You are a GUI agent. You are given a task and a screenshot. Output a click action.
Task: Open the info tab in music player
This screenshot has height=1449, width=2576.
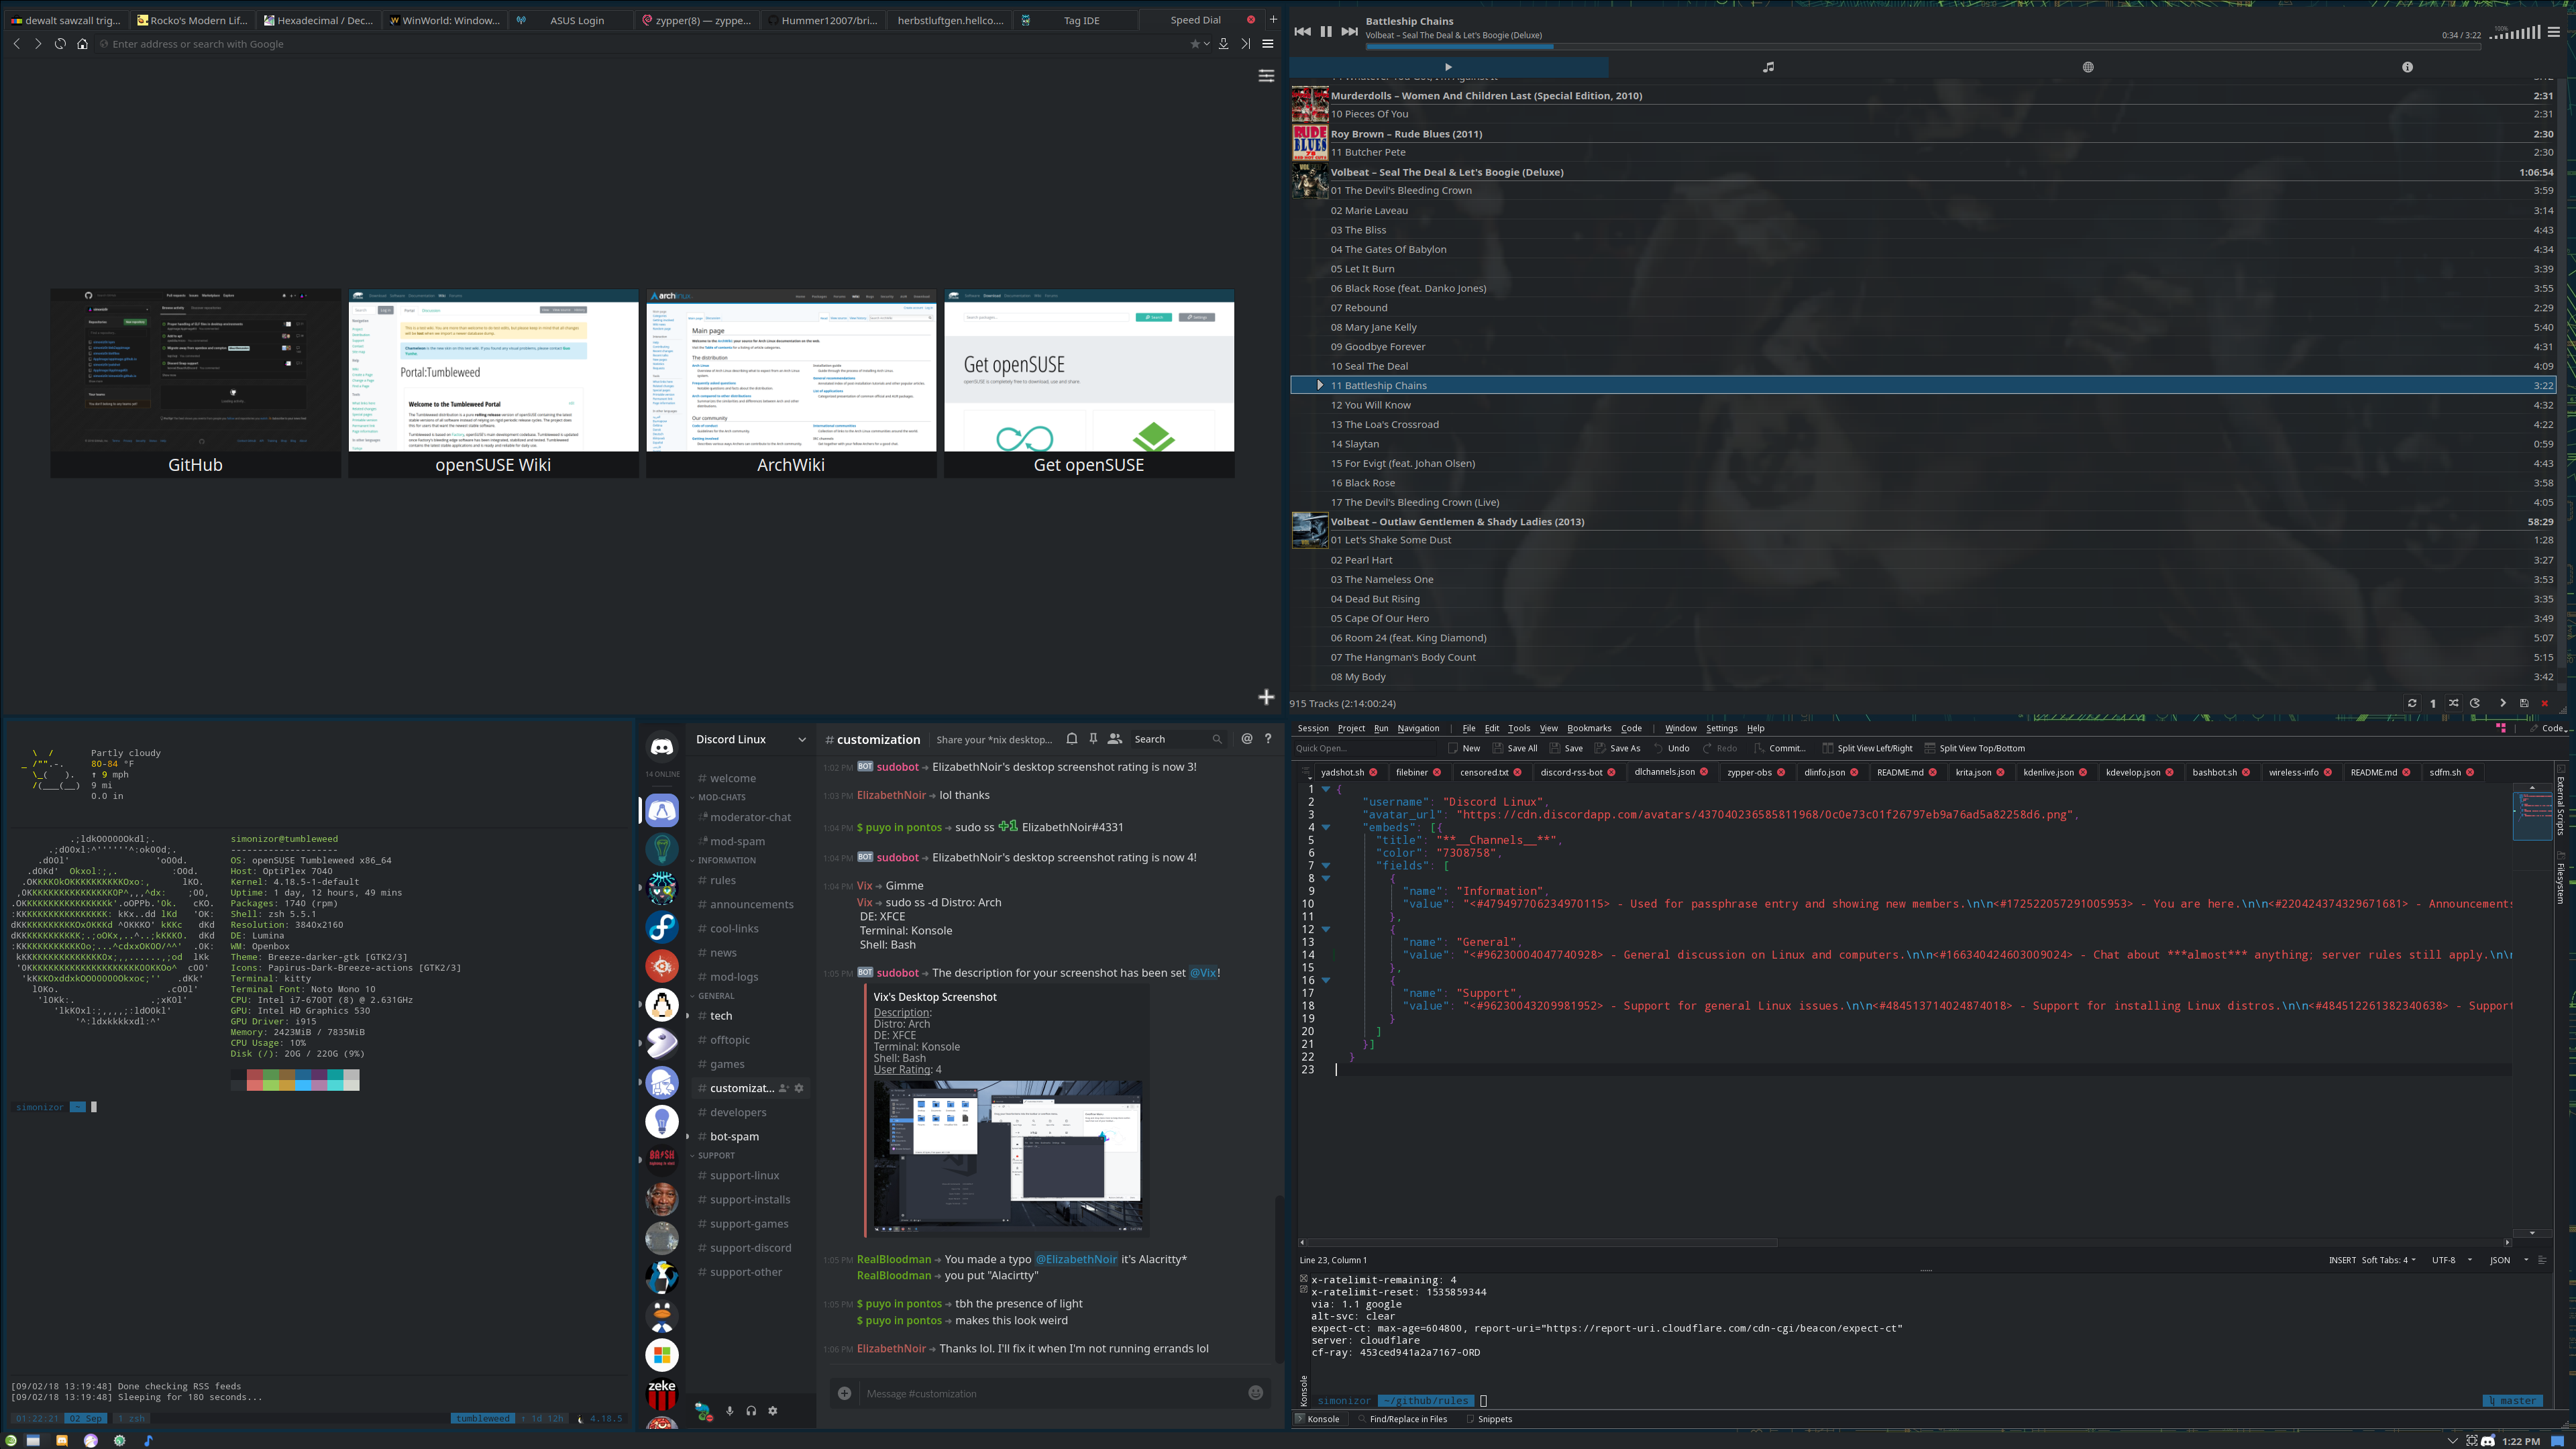[2407, 67]
